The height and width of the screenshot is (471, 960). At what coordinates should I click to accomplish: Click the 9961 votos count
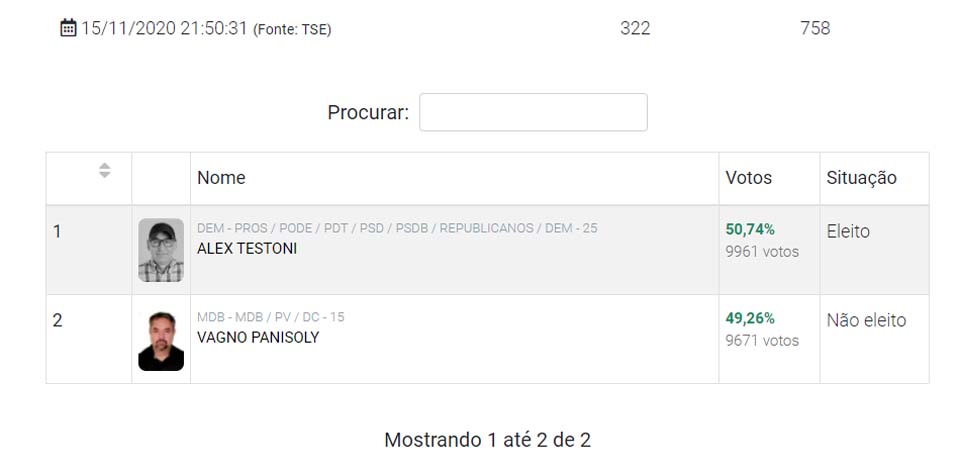[762, 252]
